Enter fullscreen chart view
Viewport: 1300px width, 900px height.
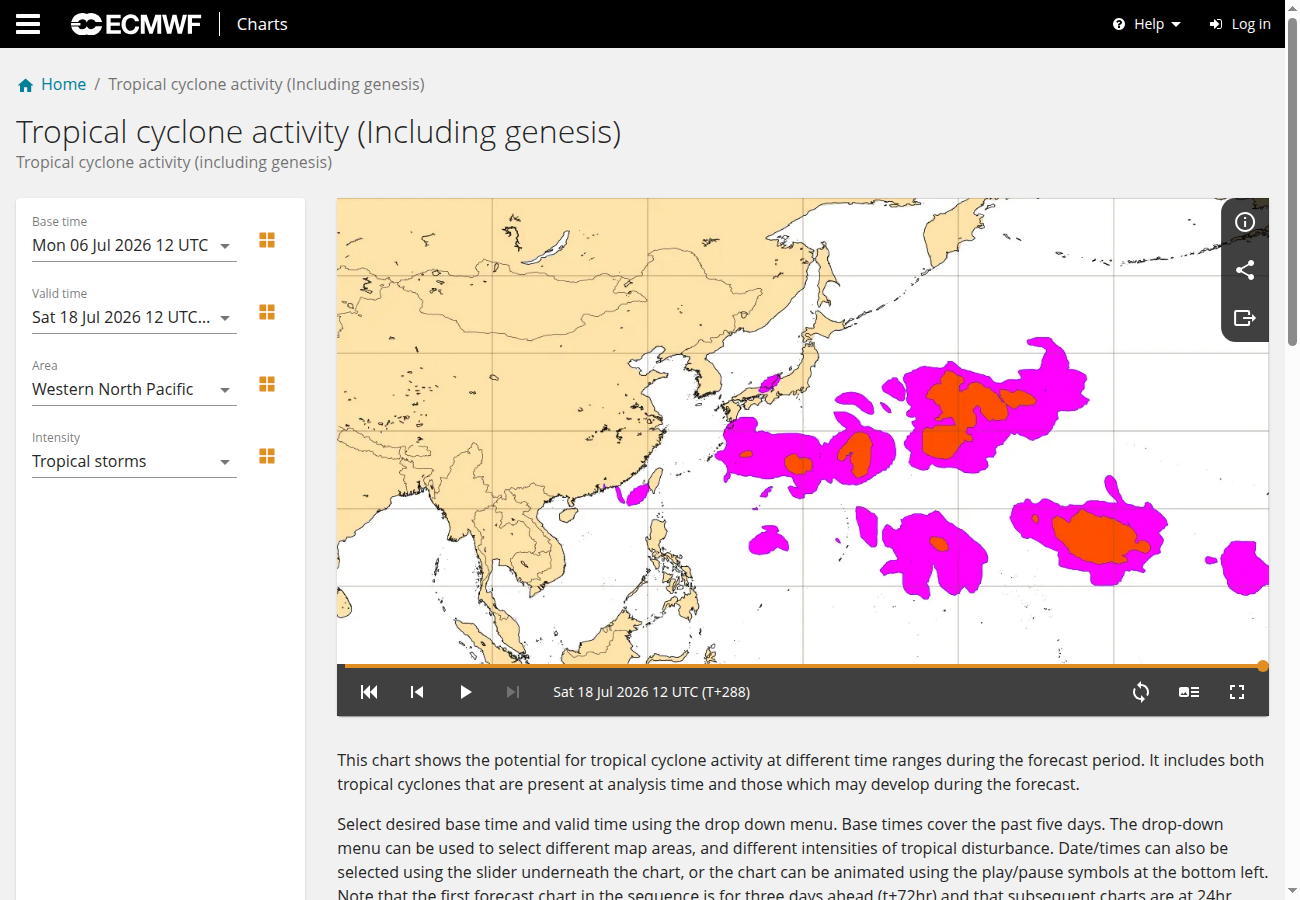pyautogui.click(x=1237, y=692)
